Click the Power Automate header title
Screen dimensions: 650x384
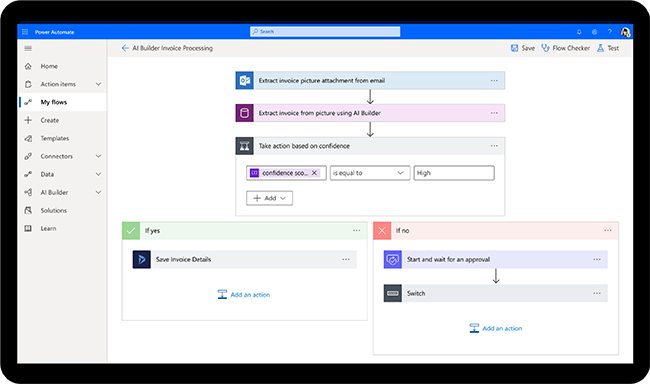pos(54,32)
